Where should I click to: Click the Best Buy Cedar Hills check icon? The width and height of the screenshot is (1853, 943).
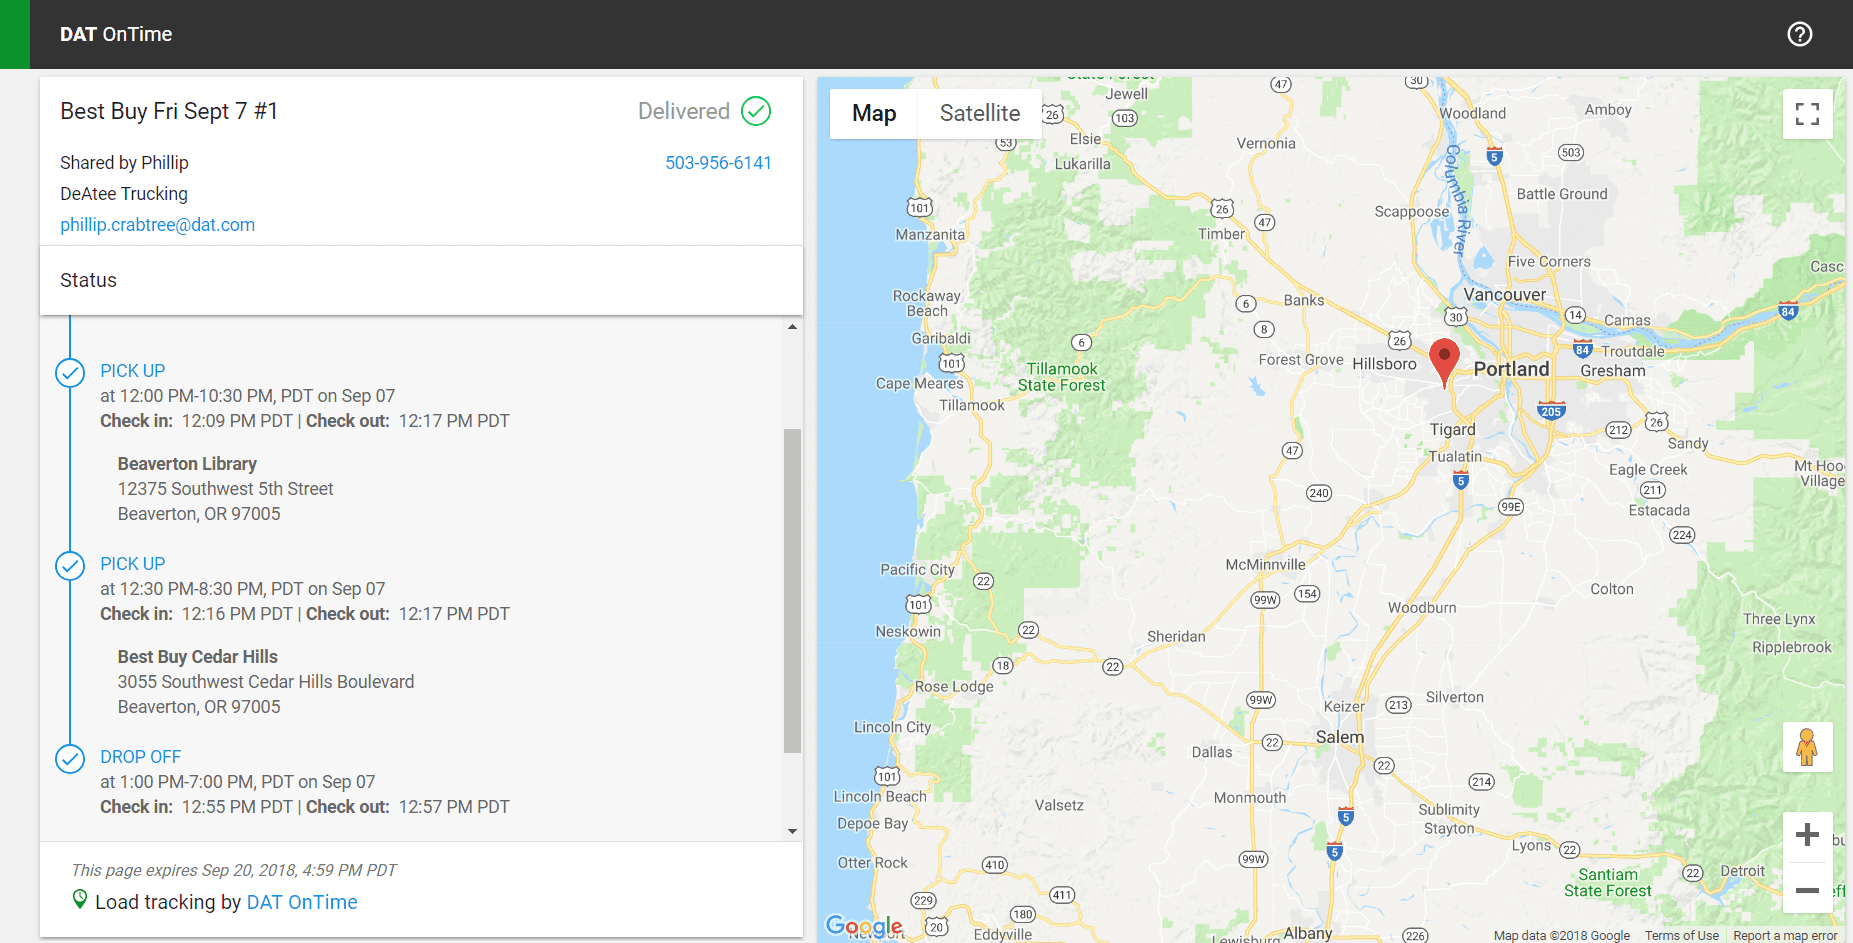click(70, 566)
